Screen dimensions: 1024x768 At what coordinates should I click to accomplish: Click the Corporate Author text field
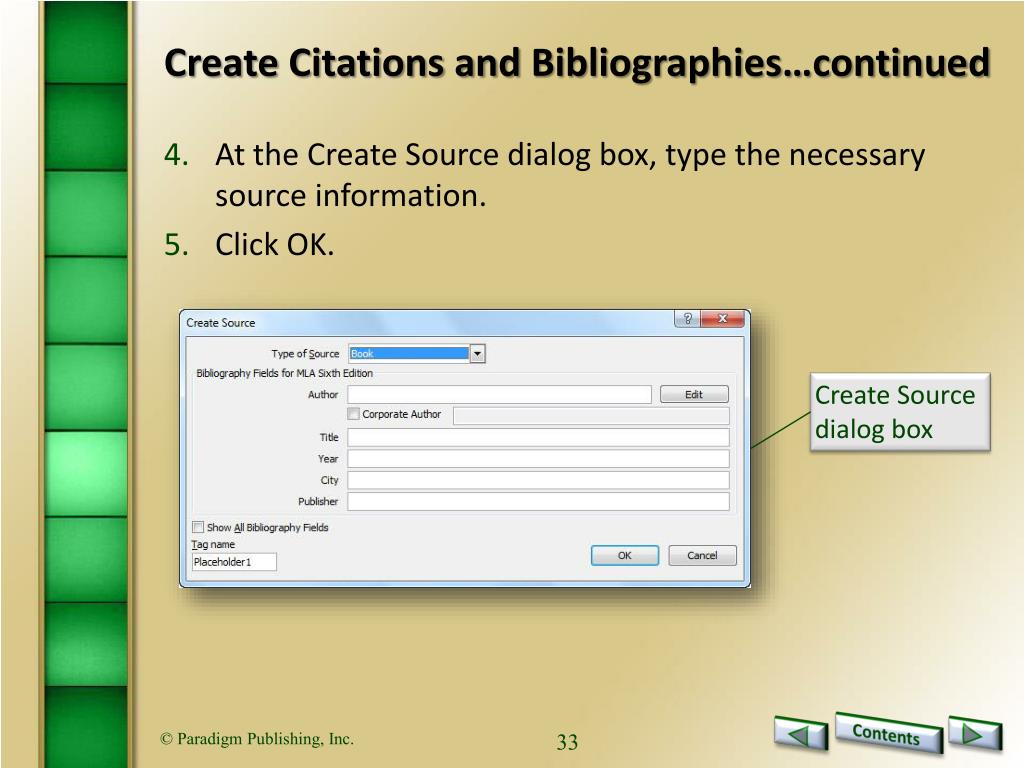tap(591, 415)
